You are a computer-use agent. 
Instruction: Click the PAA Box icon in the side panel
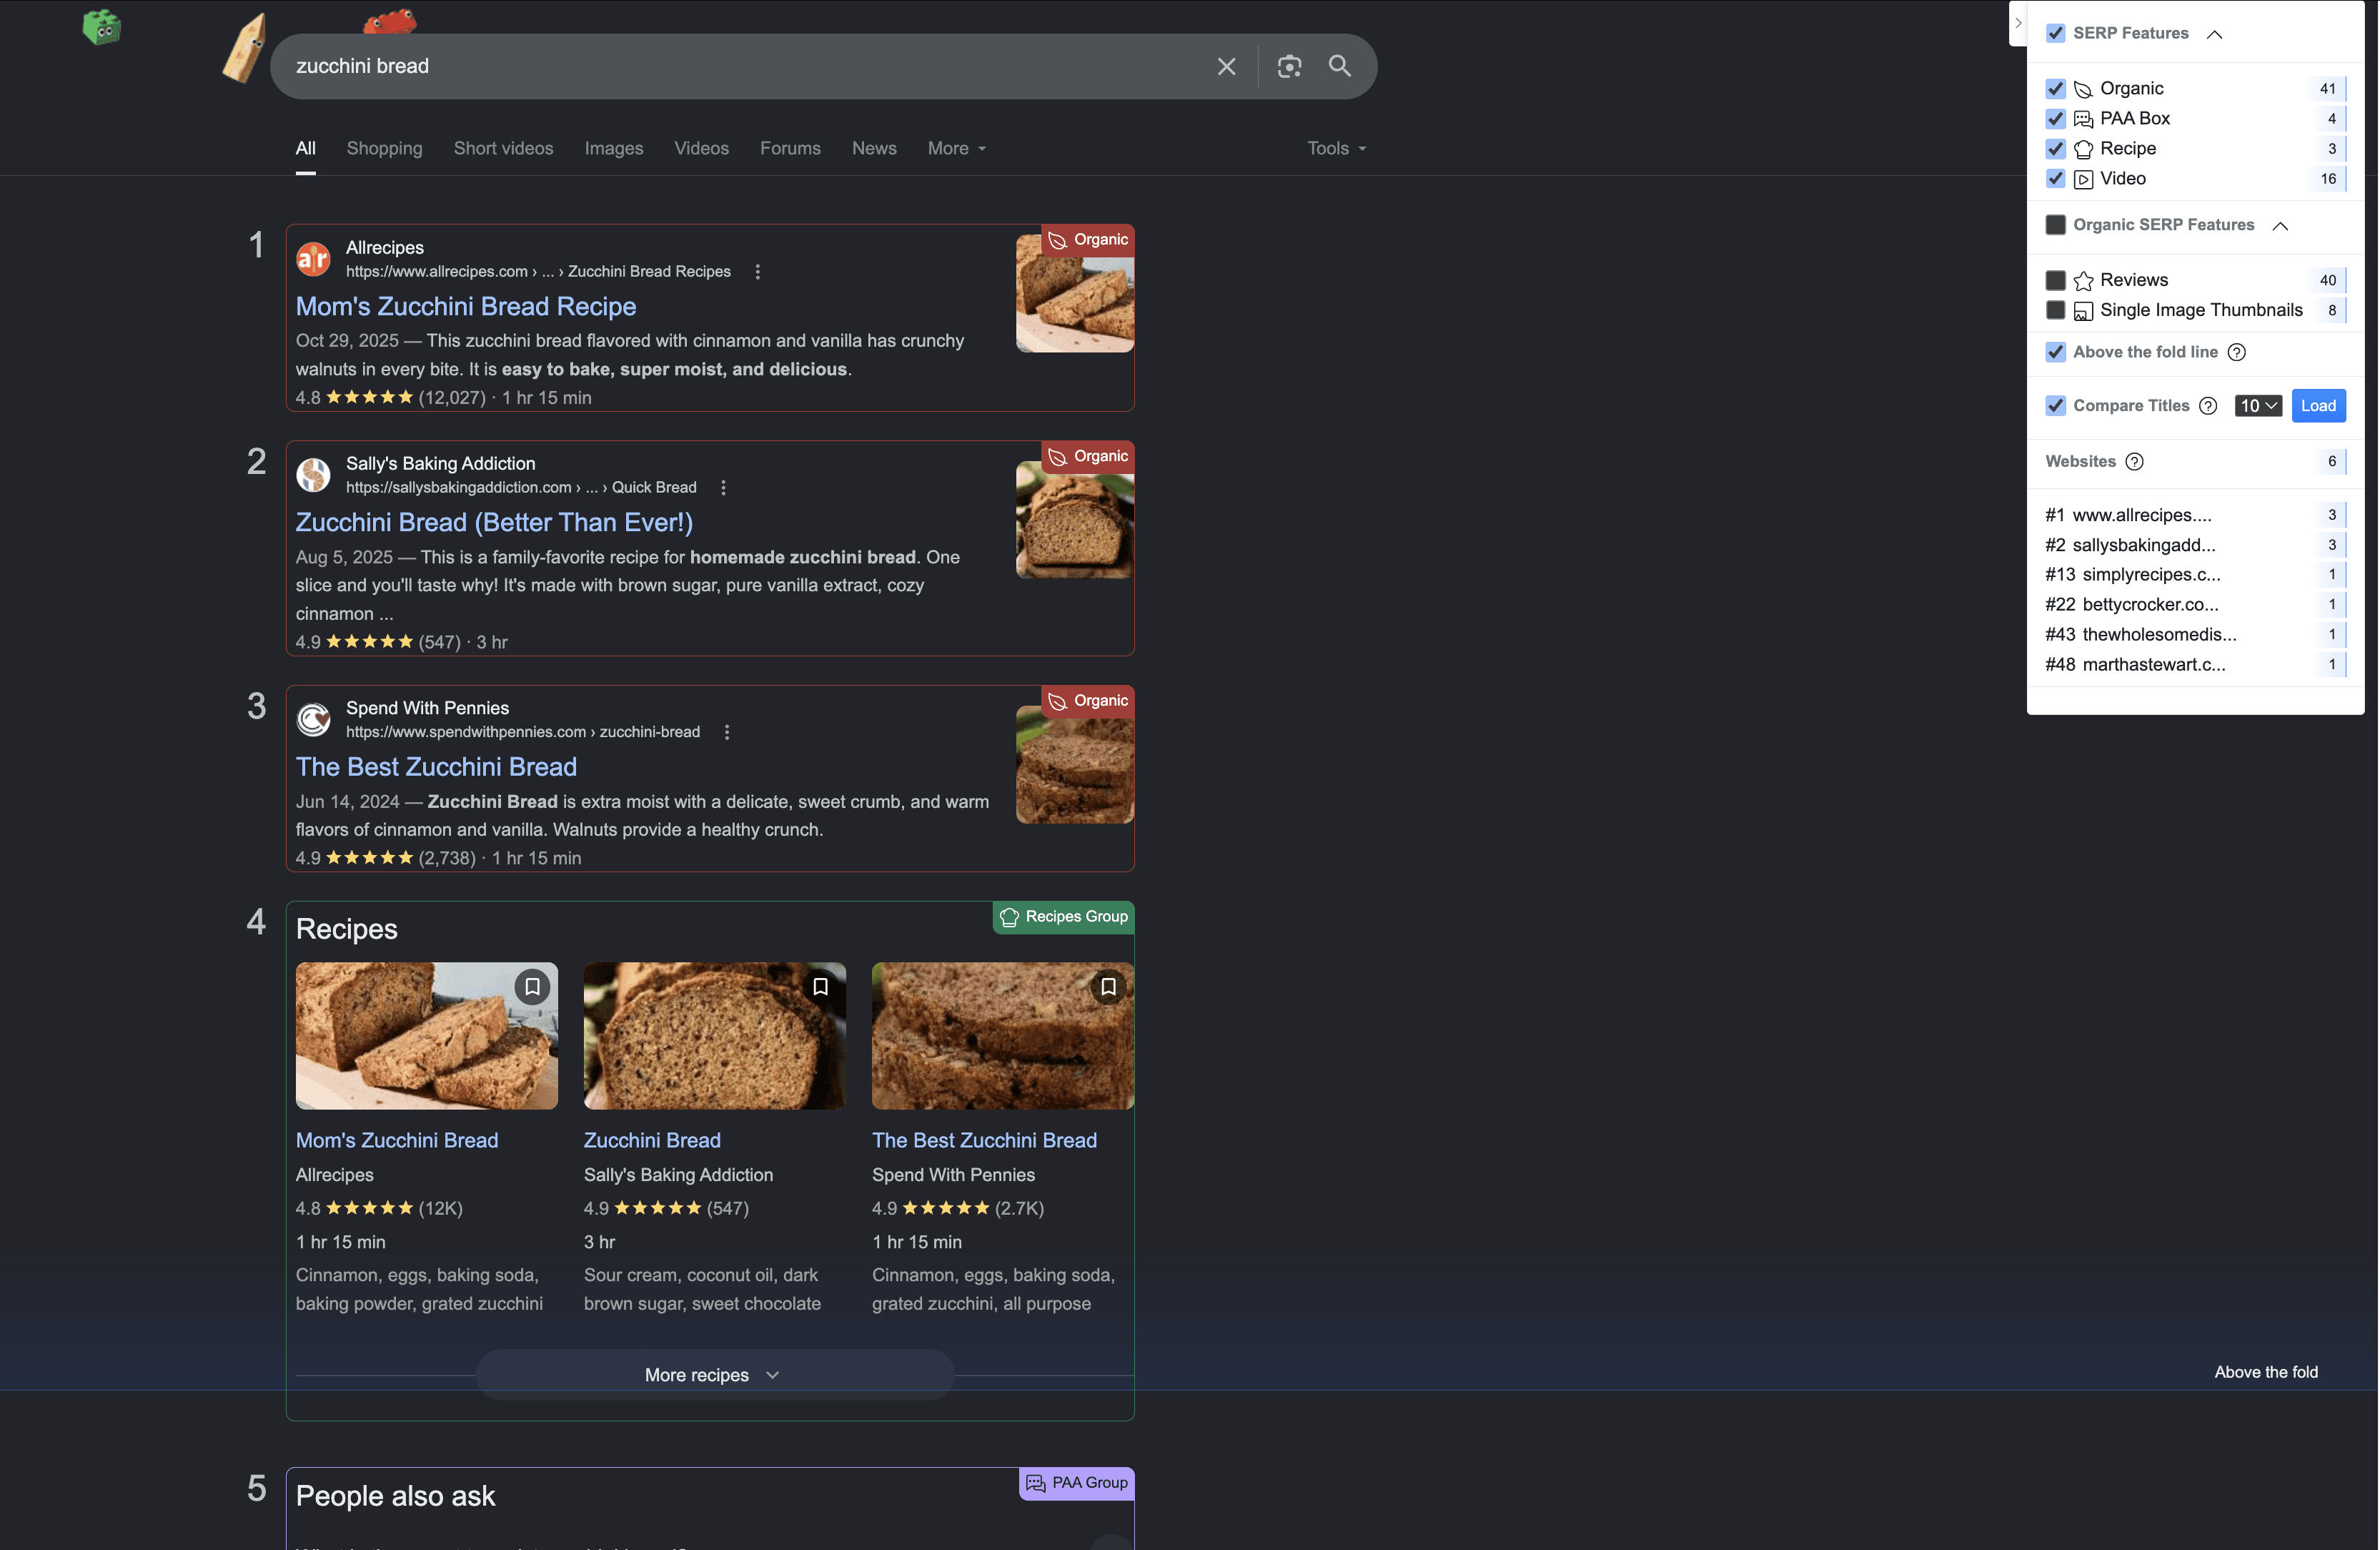[x=2083, y=119]
